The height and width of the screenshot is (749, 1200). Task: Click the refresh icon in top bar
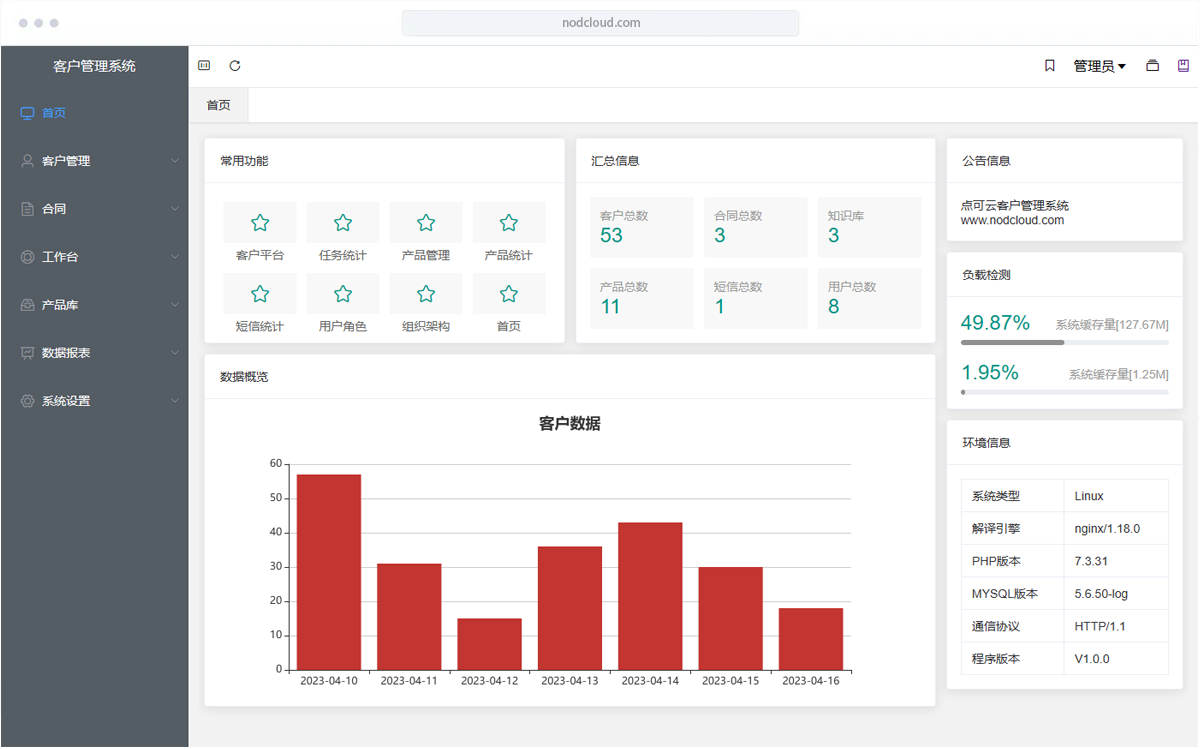[235, 66]
